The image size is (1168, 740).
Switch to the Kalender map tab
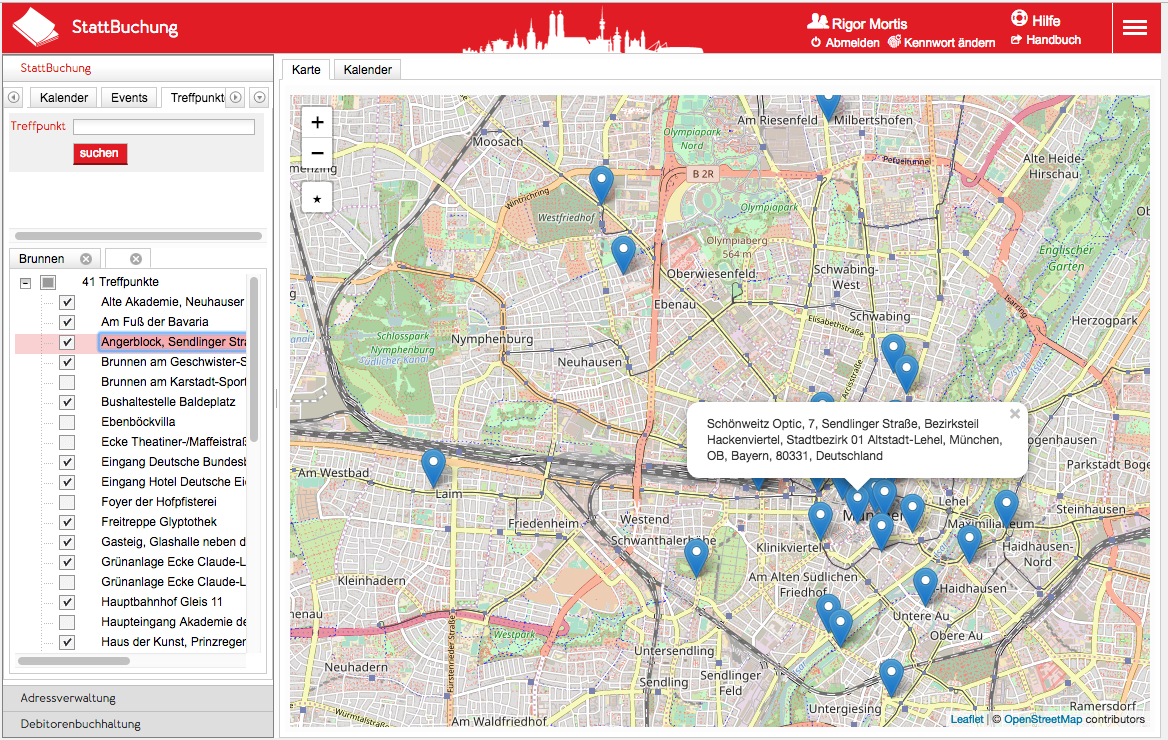pos(367,69)
